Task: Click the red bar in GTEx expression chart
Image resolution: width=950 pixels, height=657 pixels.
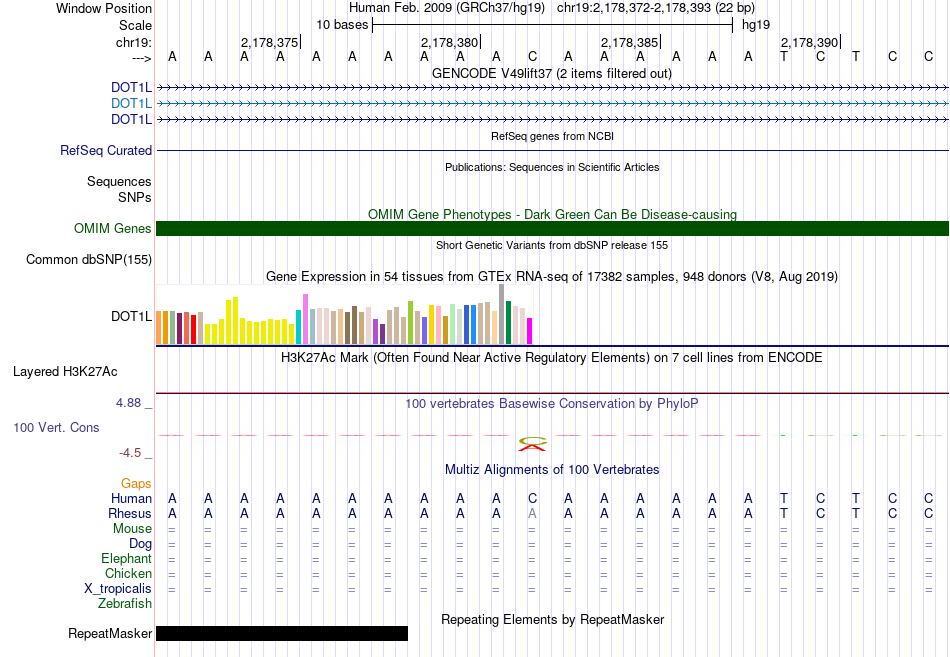Action: [193, 330]
